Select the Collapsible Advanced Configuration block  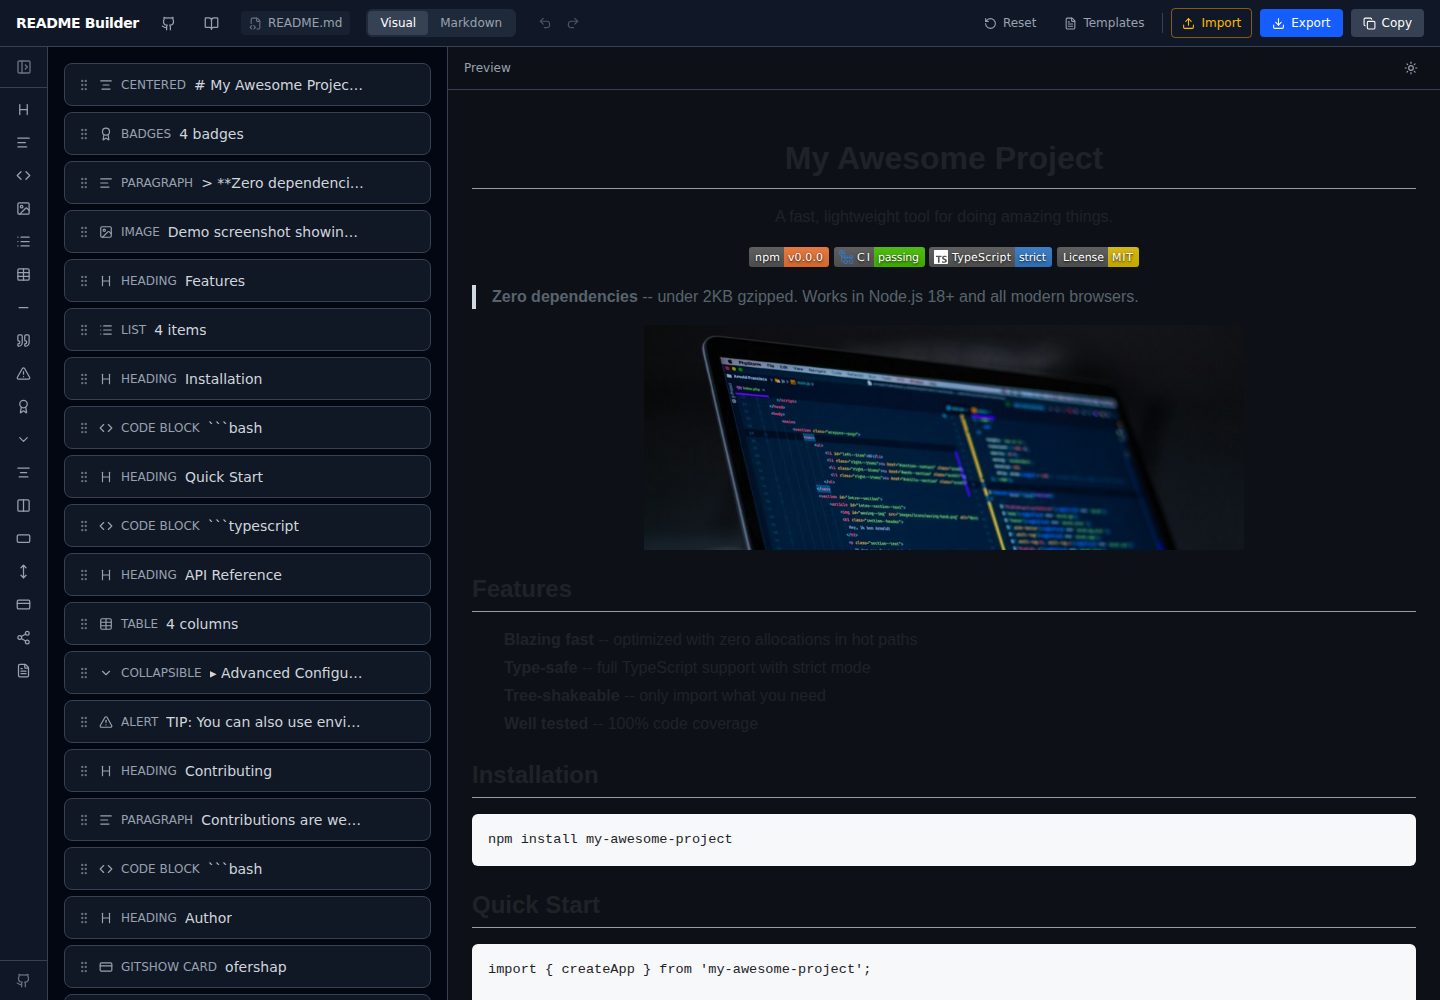coord(247,673)
